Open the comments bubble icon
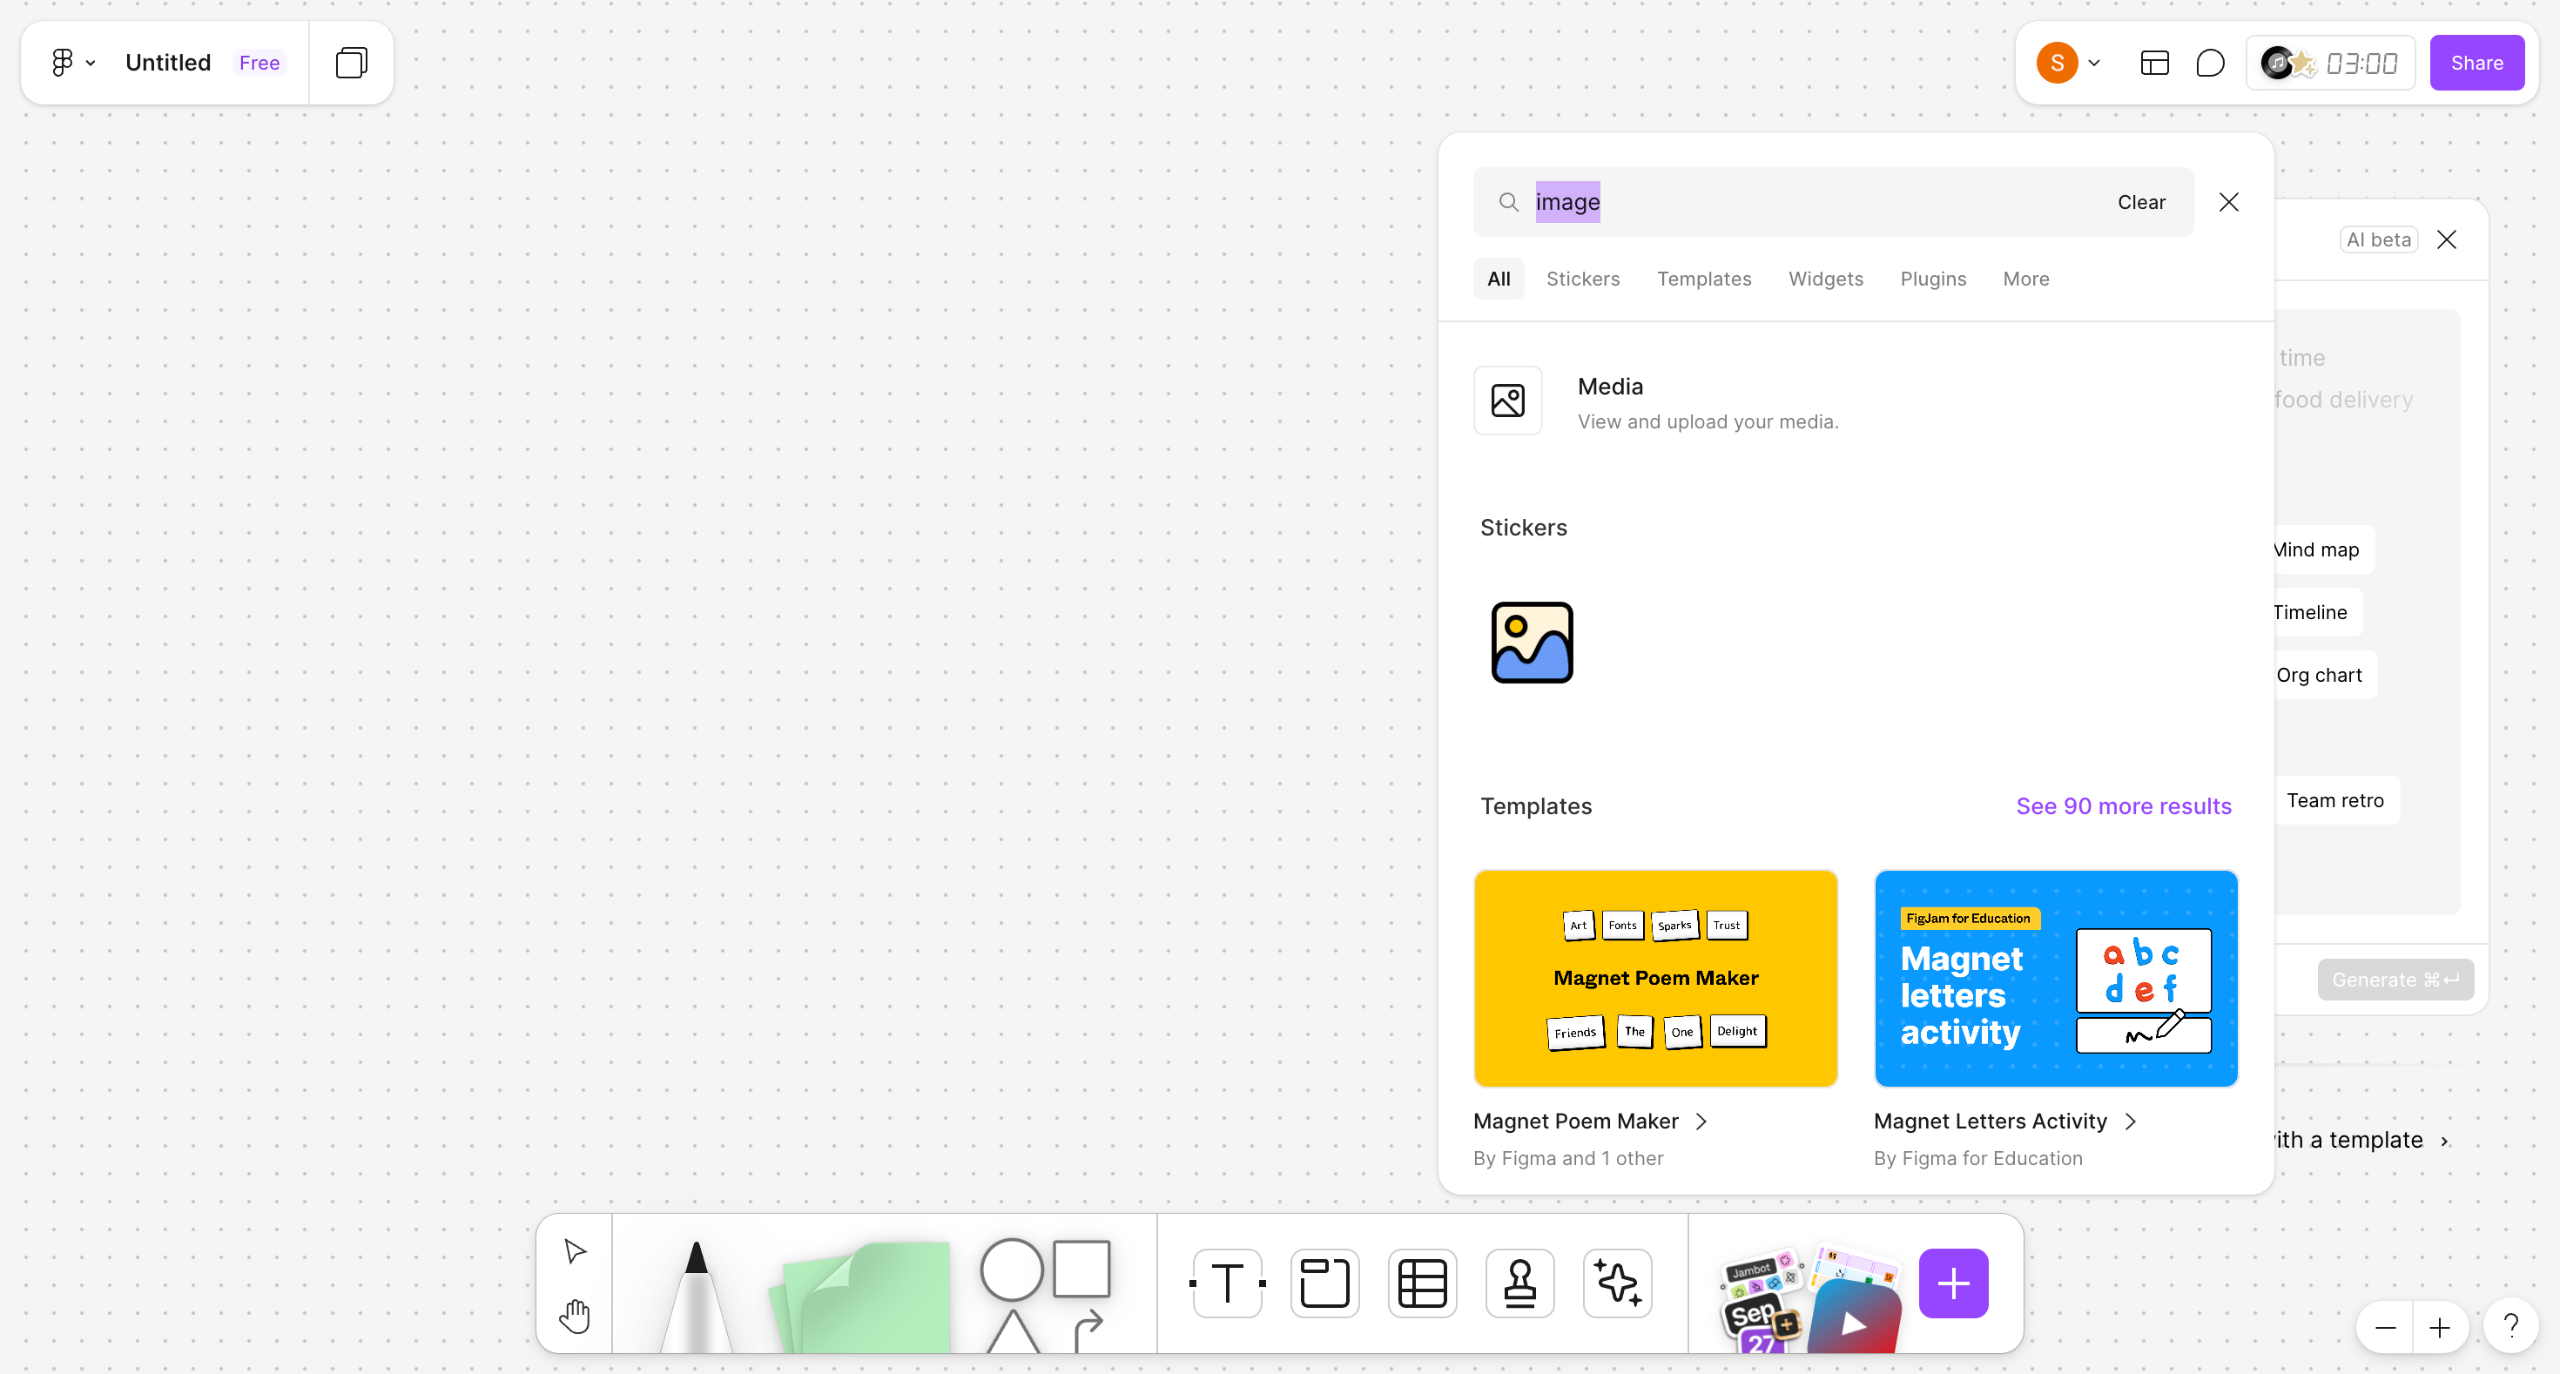The height and width of the screenshot is (1374, 2560). [x=2210, y=63]
